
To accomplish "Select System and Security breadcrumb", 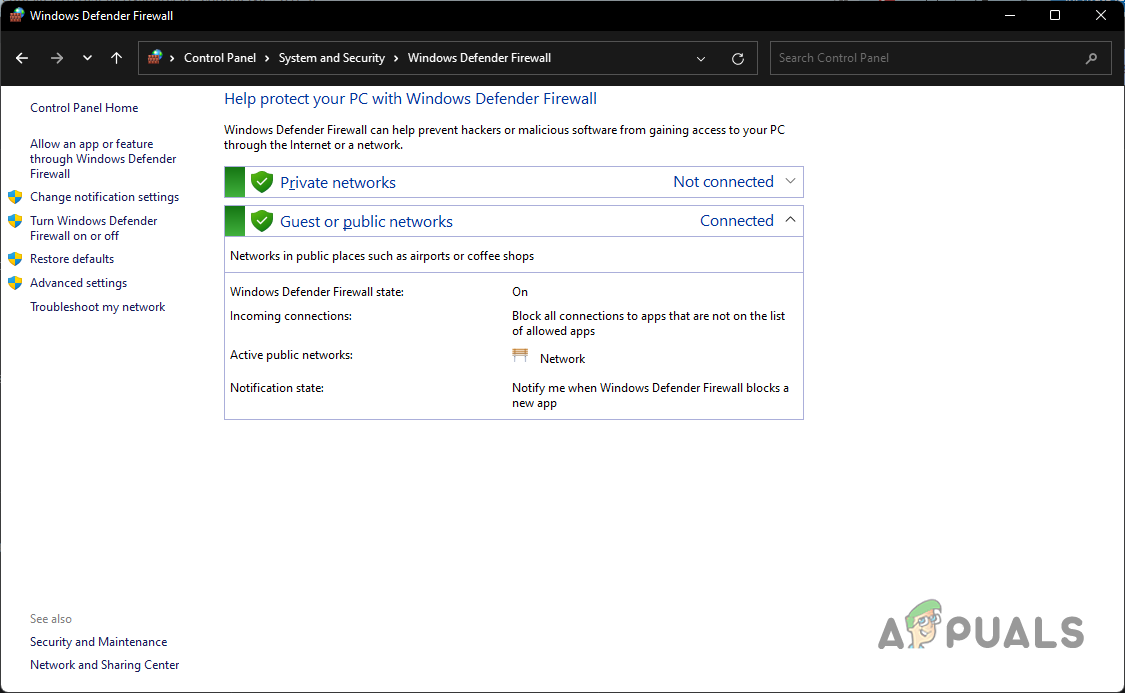I will pyautogui.click(x=331, y=58).
